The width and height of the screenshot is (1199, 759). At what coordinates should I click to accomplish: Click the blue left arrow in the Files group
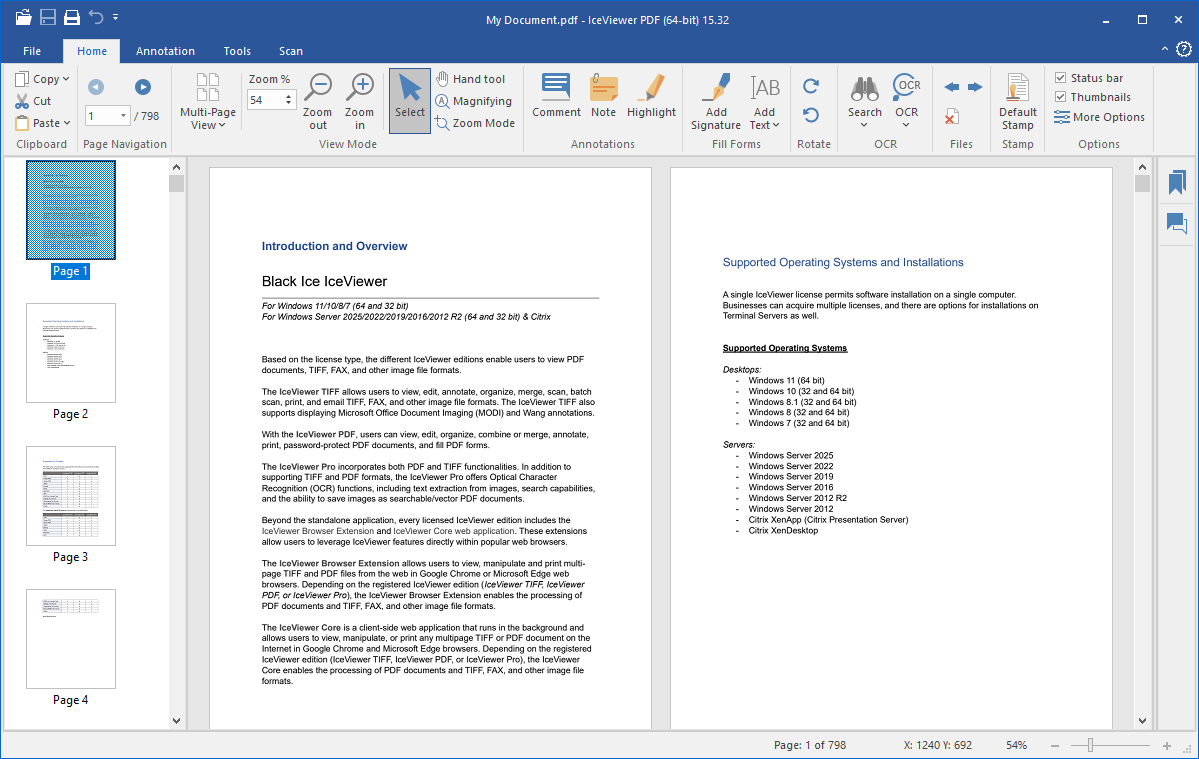point(952,87)
